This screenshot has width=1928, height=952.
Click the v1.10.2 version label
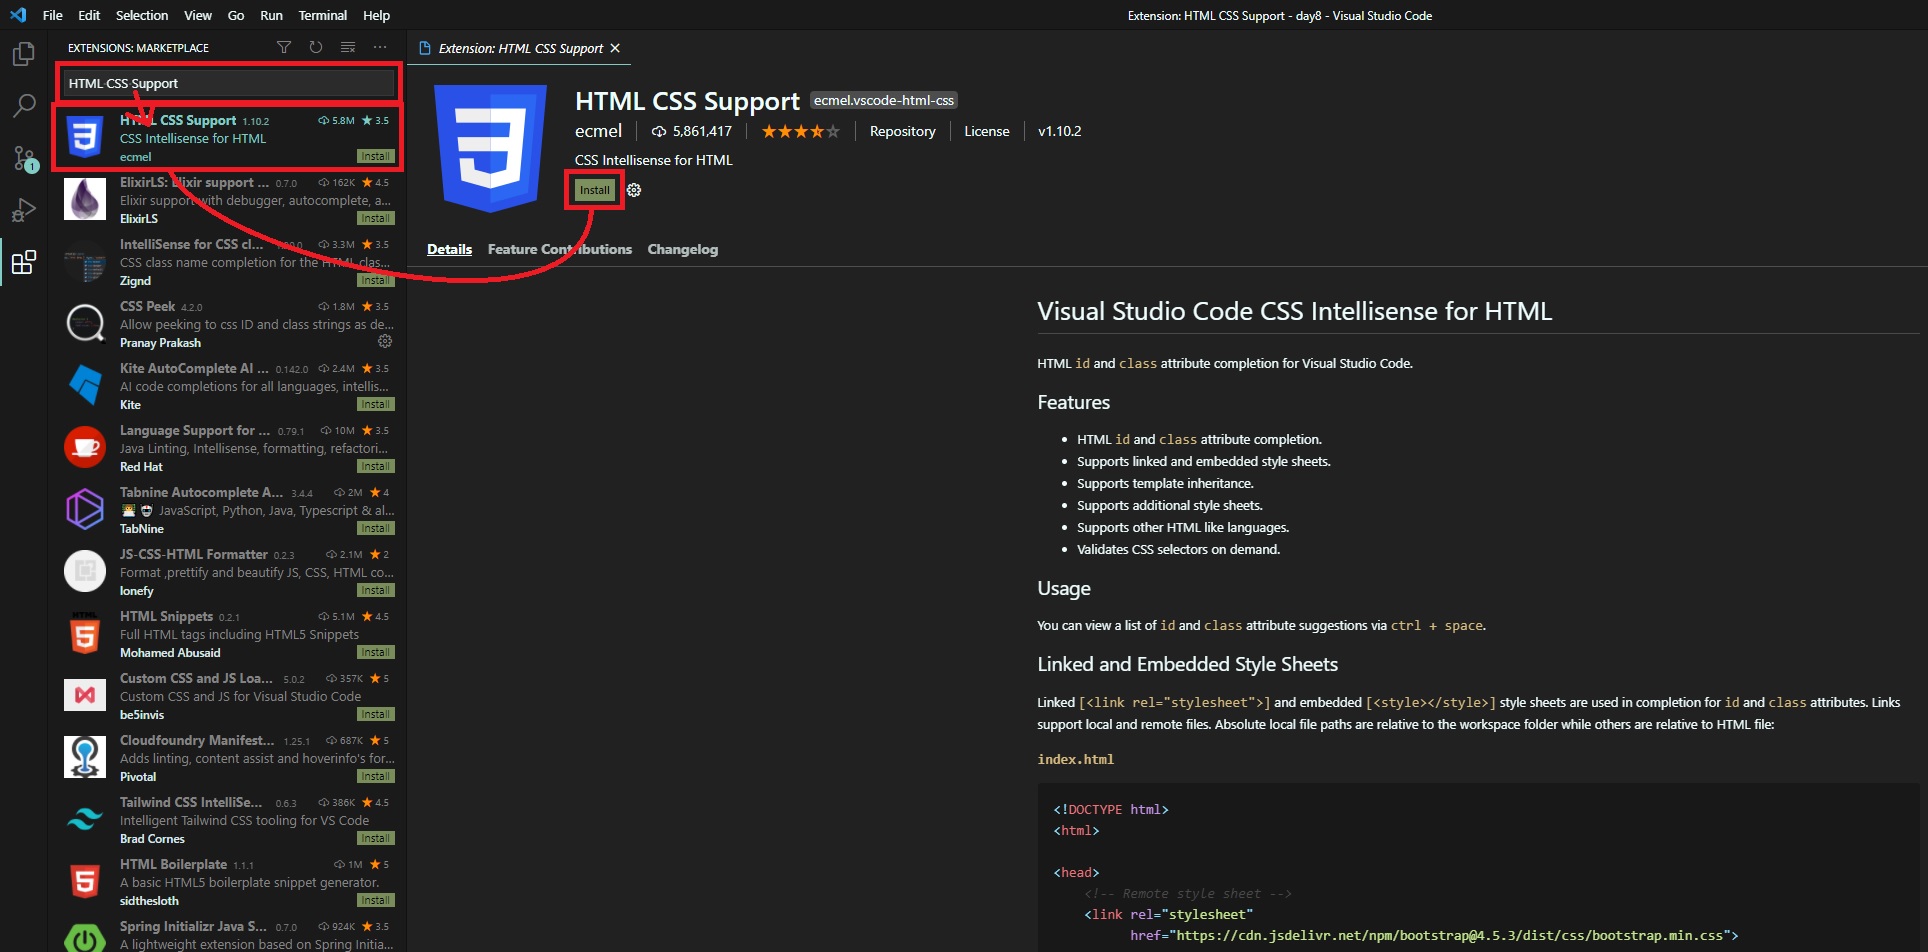[1059, 131]
